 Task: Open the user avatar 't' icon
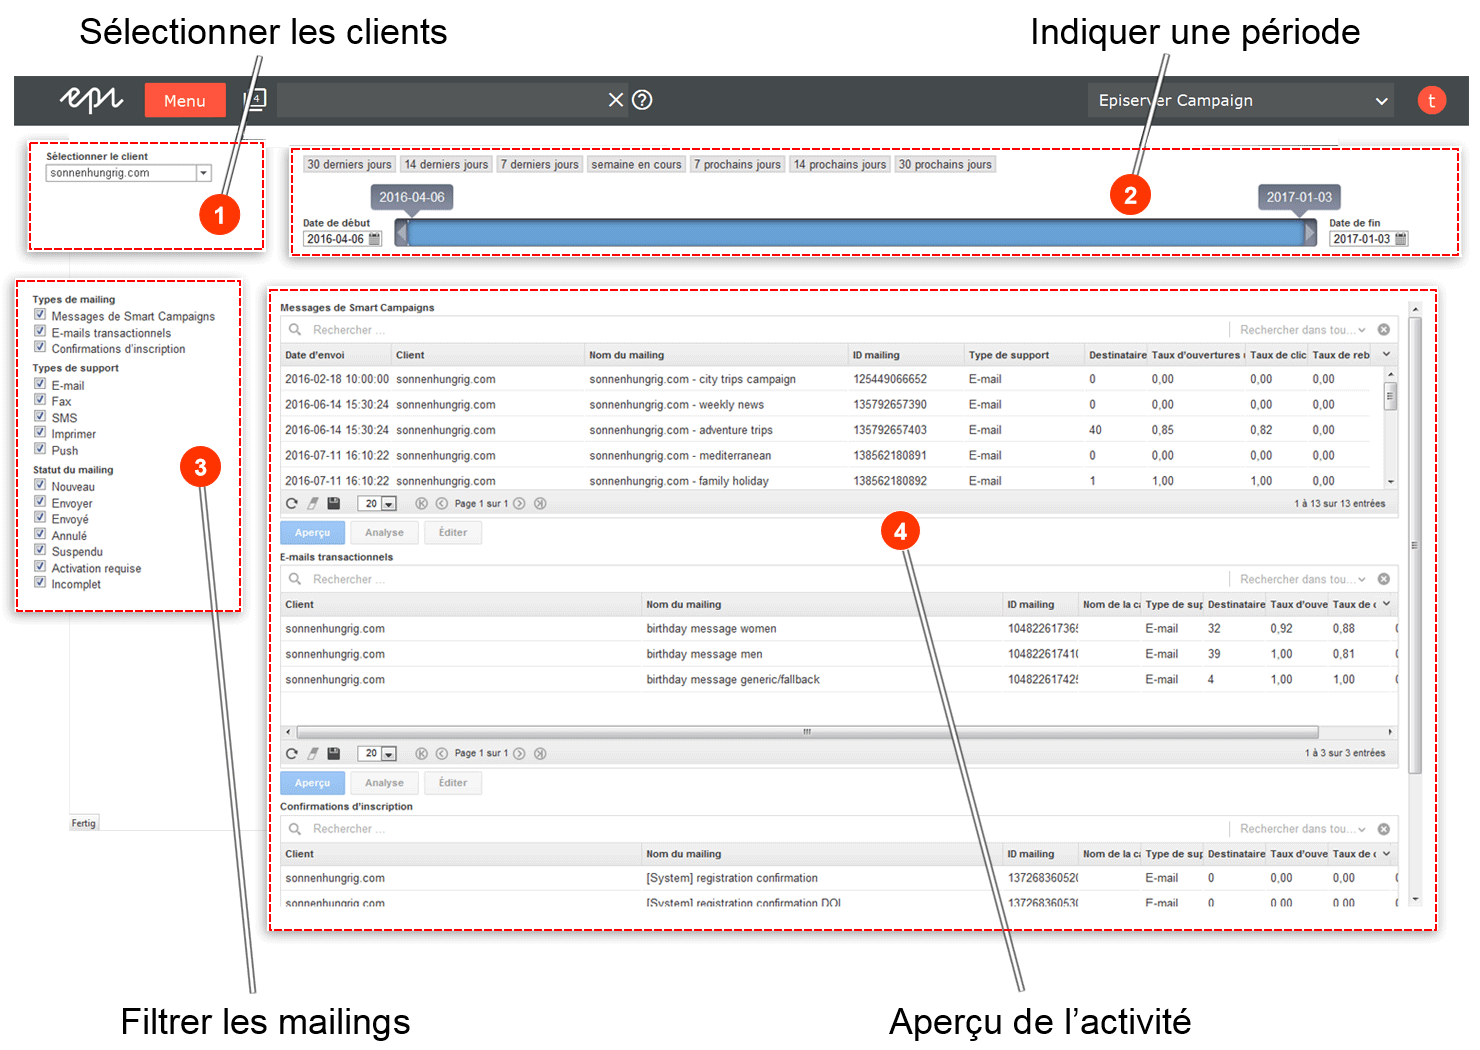(1431, 100)
